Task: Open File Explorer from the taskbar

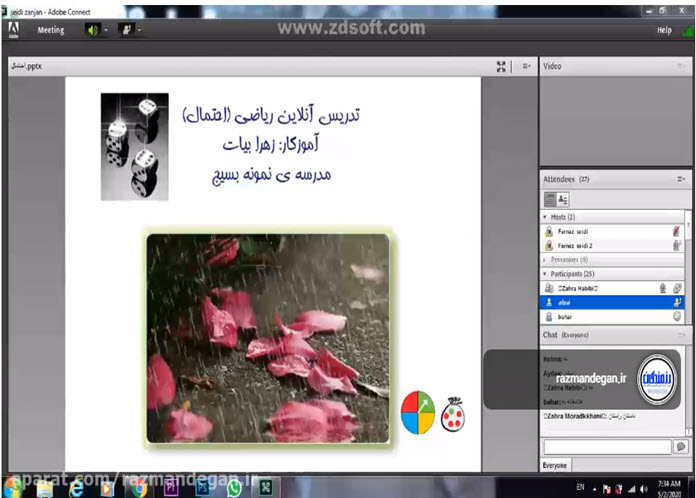Action: tap(45, 488)
